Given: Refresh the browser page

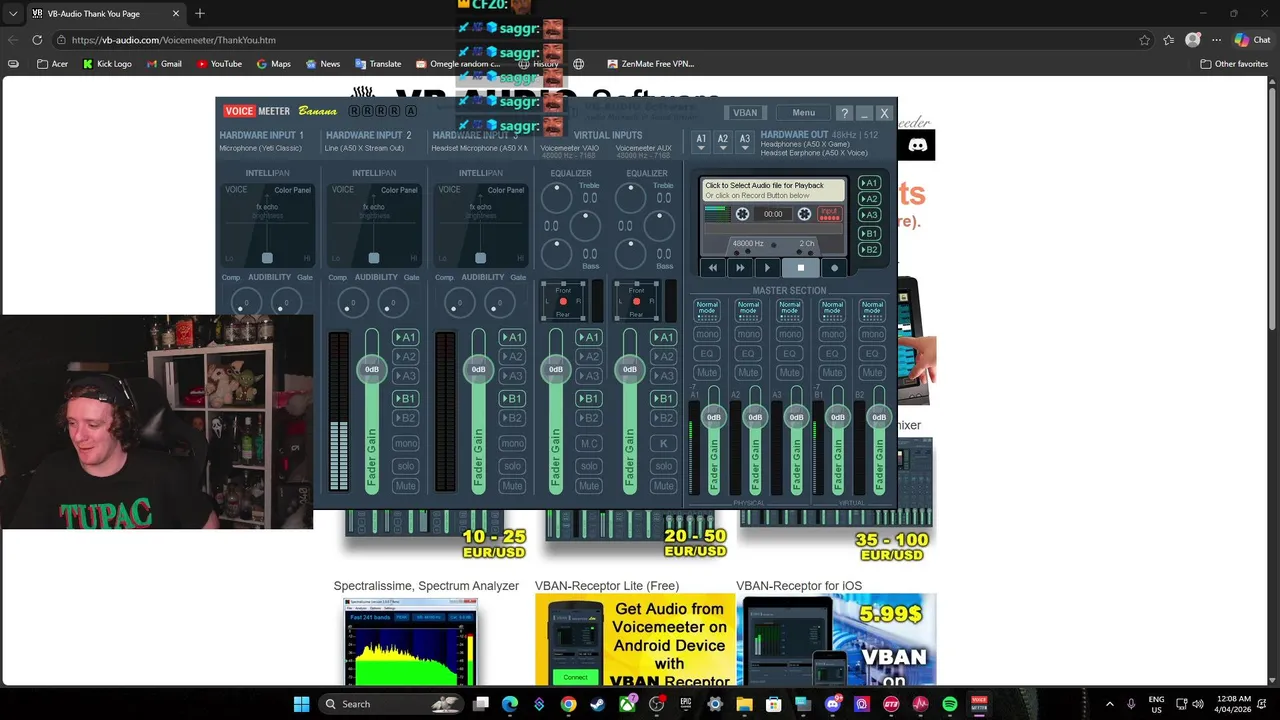Looking at the screenshot, I should [x=37, y=40].
